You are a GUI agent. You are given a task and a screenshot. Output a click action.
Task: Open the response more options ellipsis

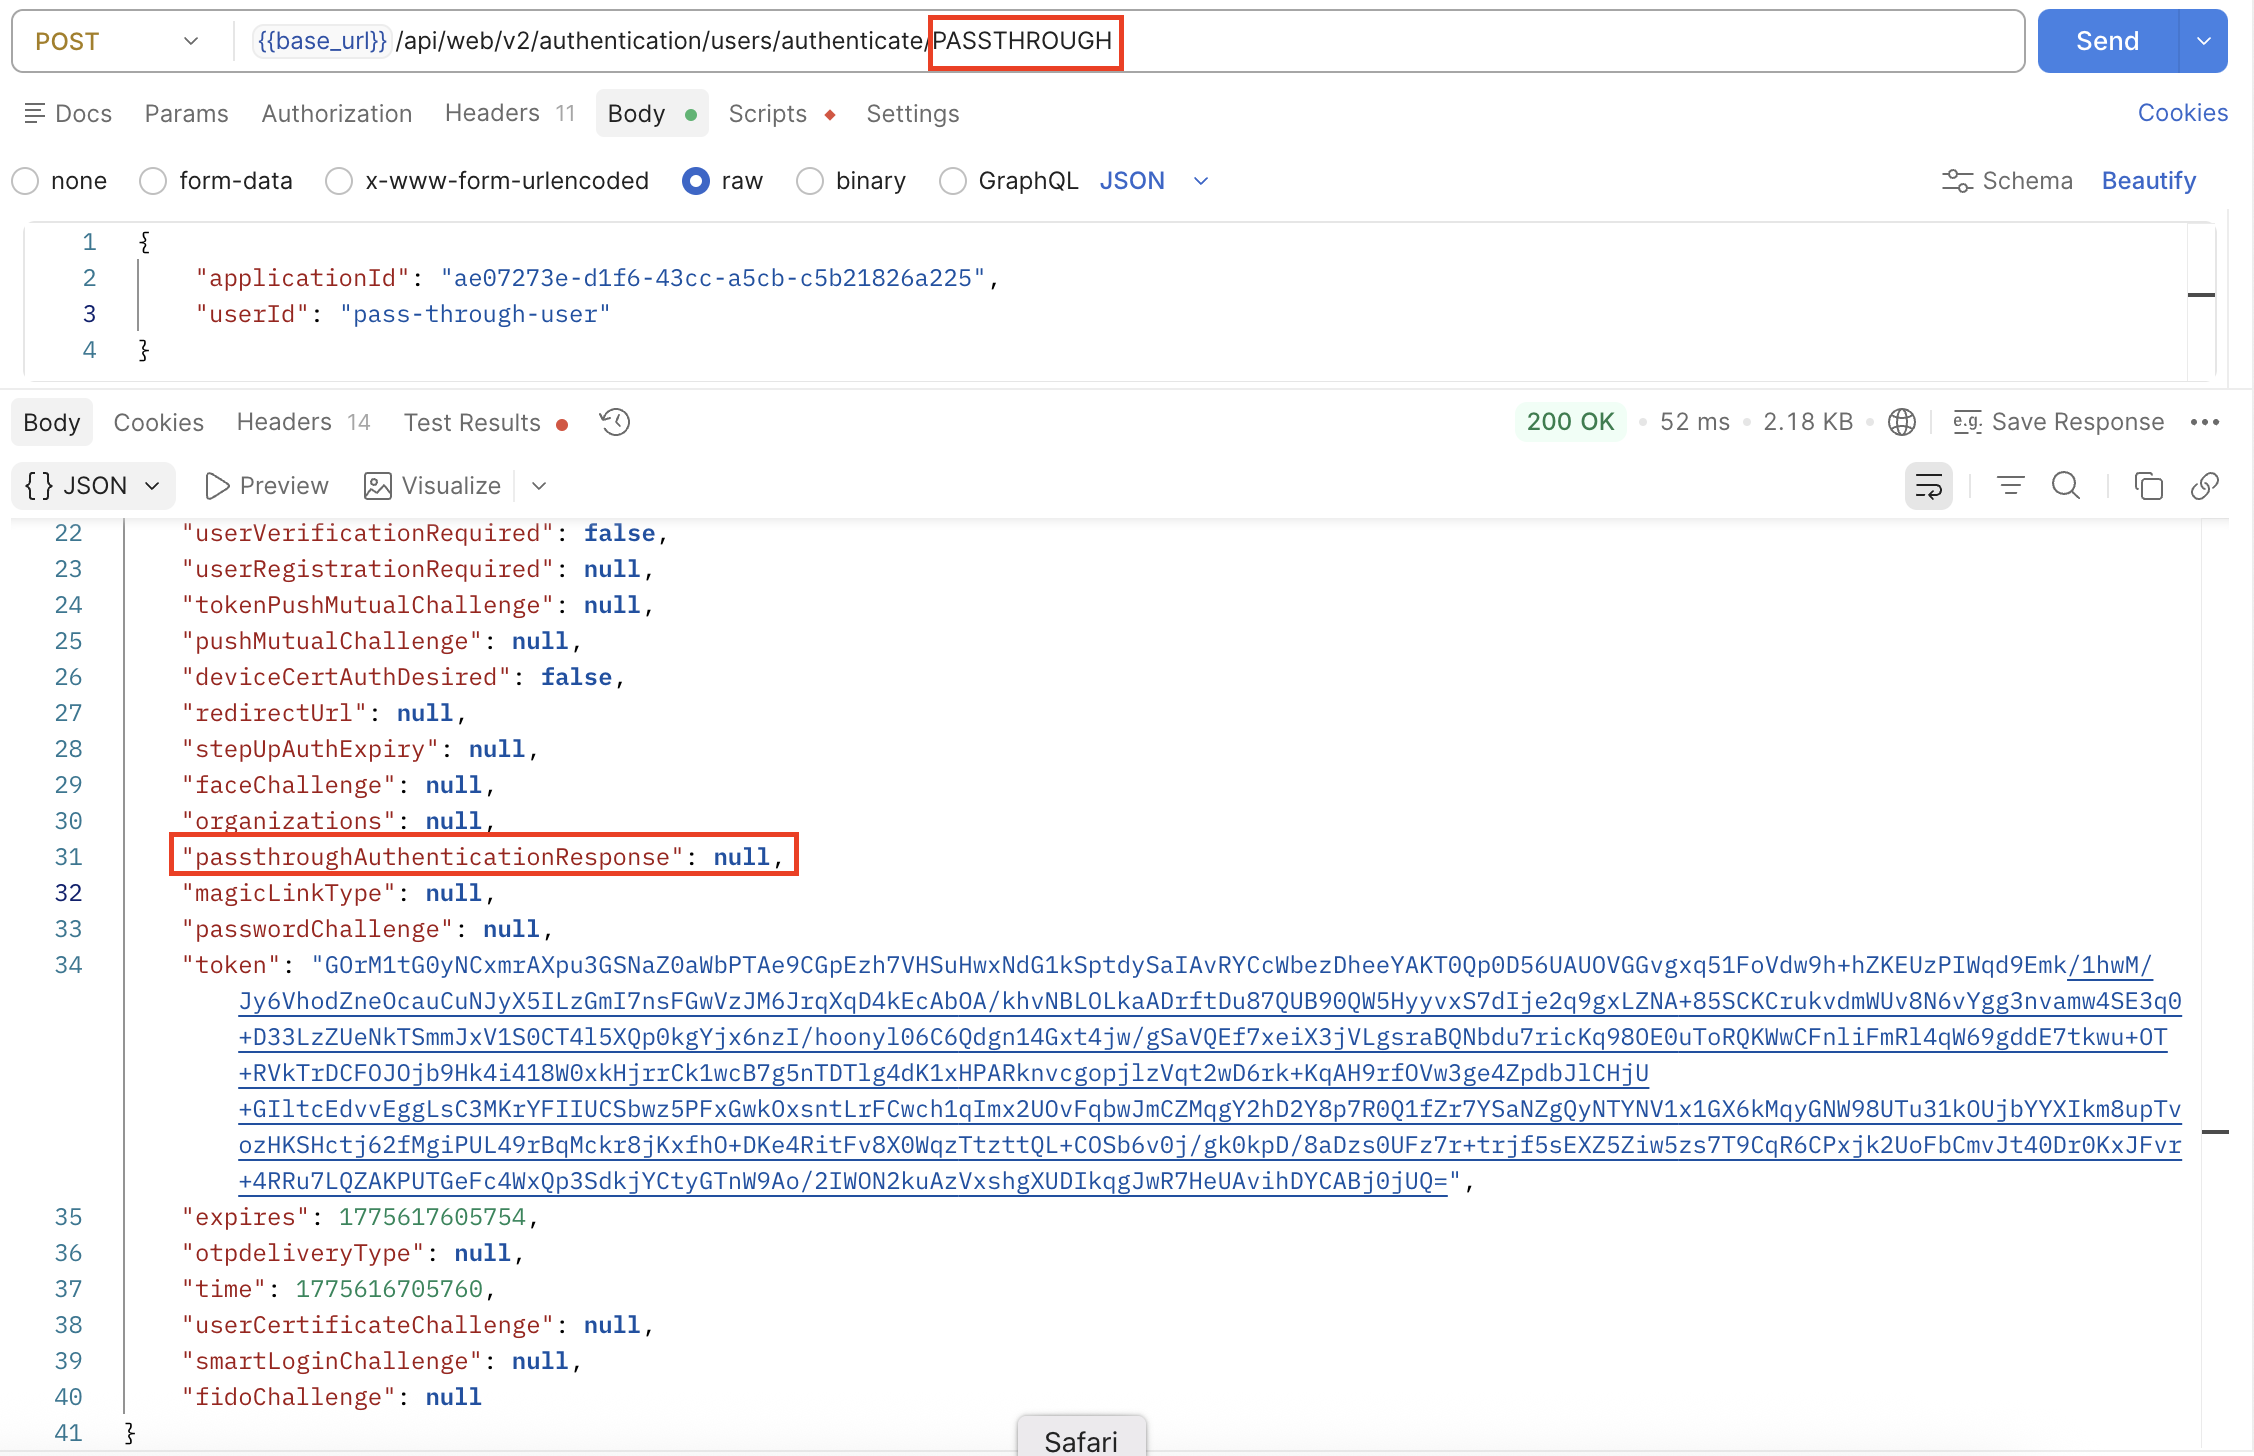click(x=2205, y=422)
